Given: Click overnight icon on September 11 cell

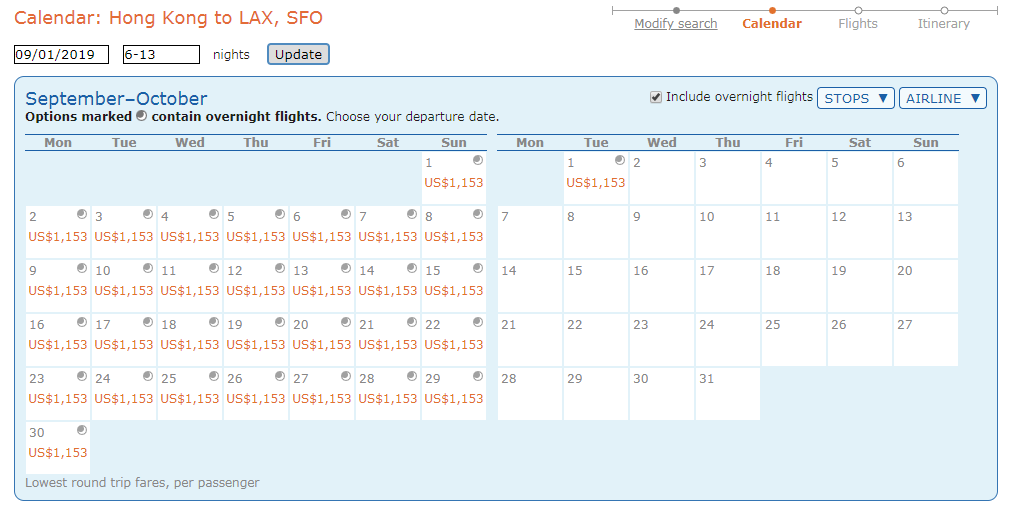Looking at the screenshot, I should [214, 268].
